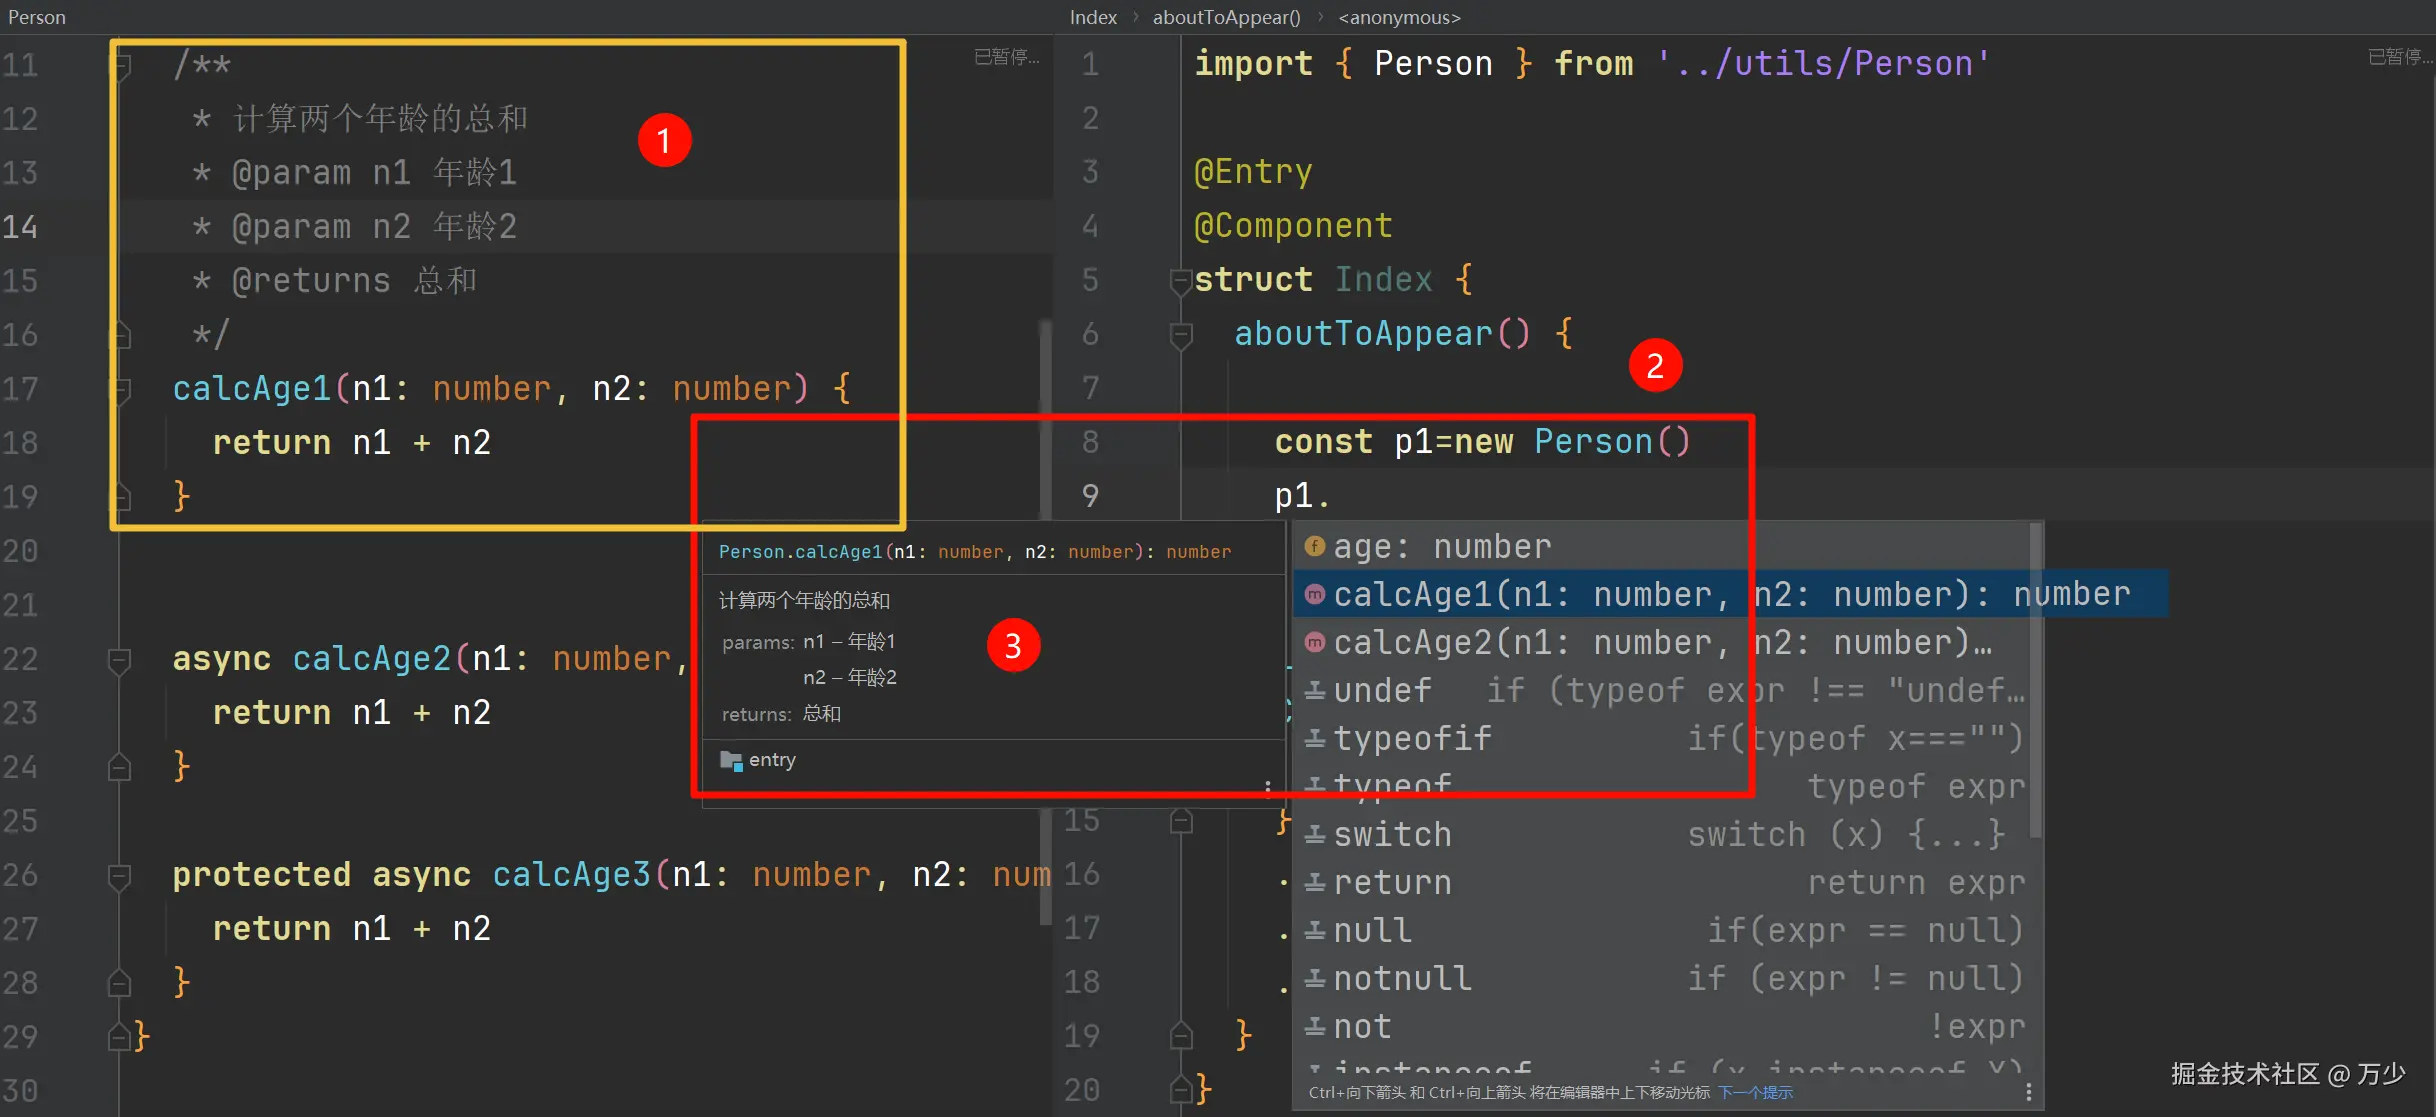Image resolution: width=2436 pixels, height=1117 pixels.
Task: Select the typeofif completion entry
Action: (1412, 739)
